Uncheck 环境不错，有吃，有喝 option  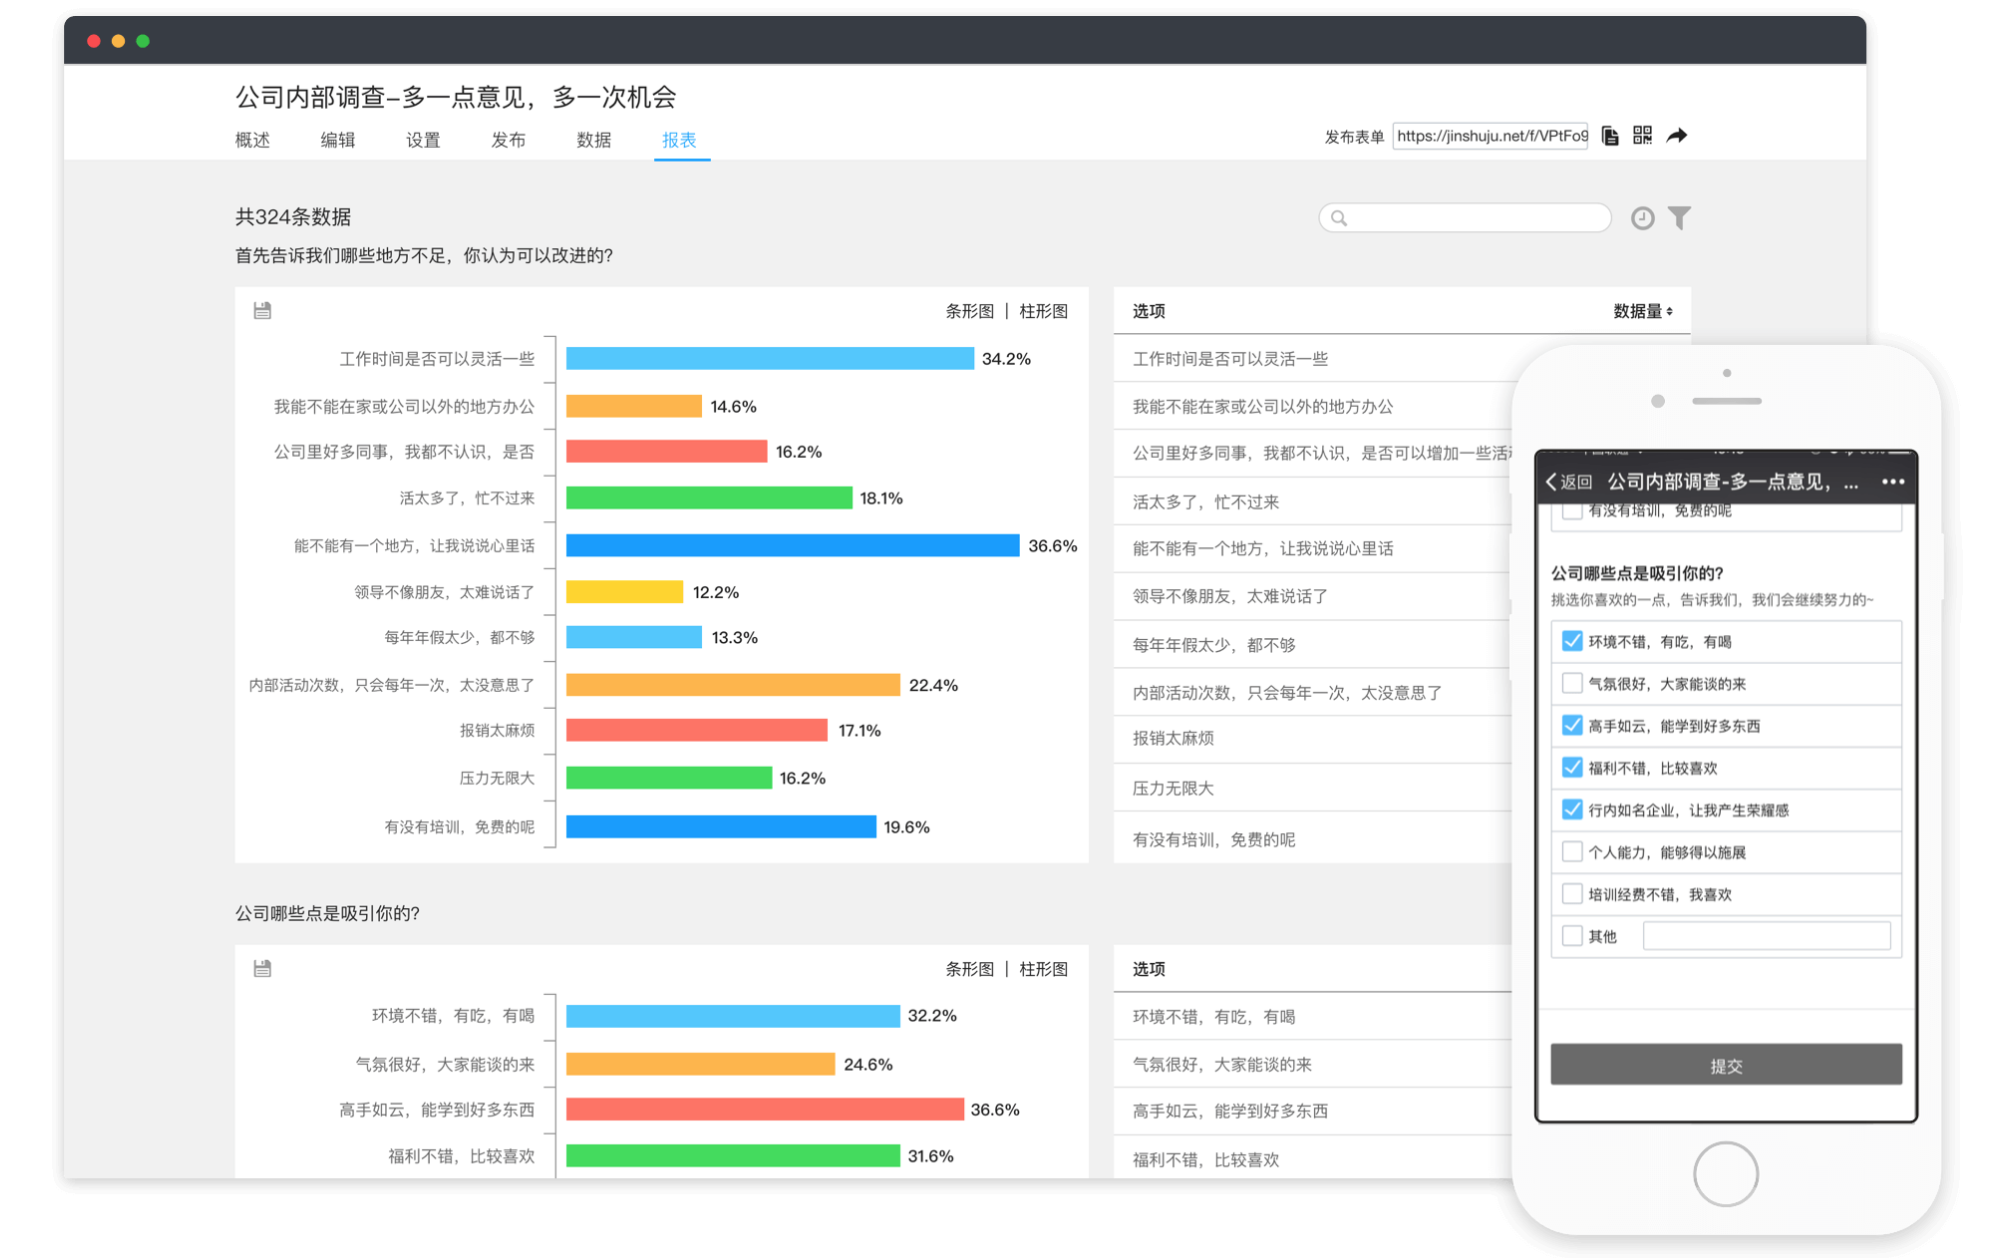point(1571,641)
